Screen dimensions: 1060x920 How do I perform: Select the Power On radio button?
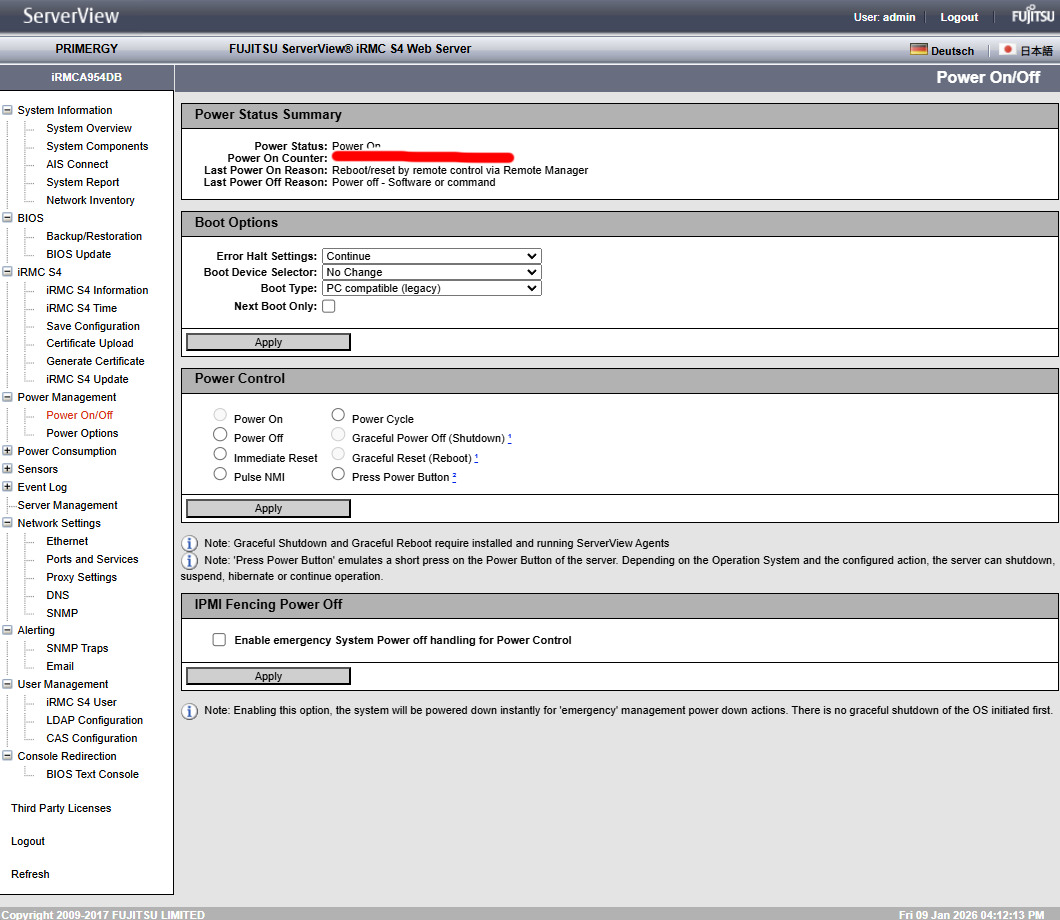click(220, 414)
